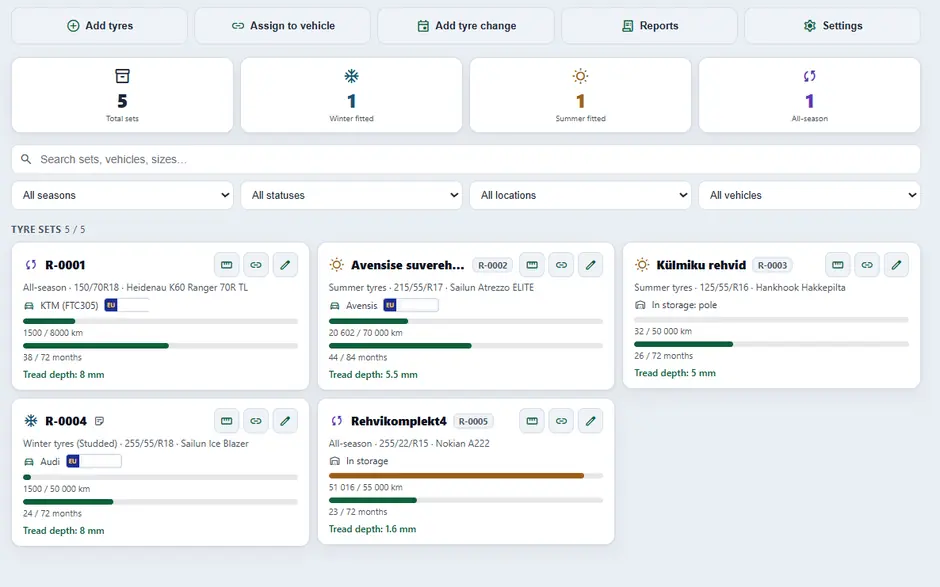Click the link icon on R-0001 card
The height and width of the screenshot is (587, 940).
[256, 265]
